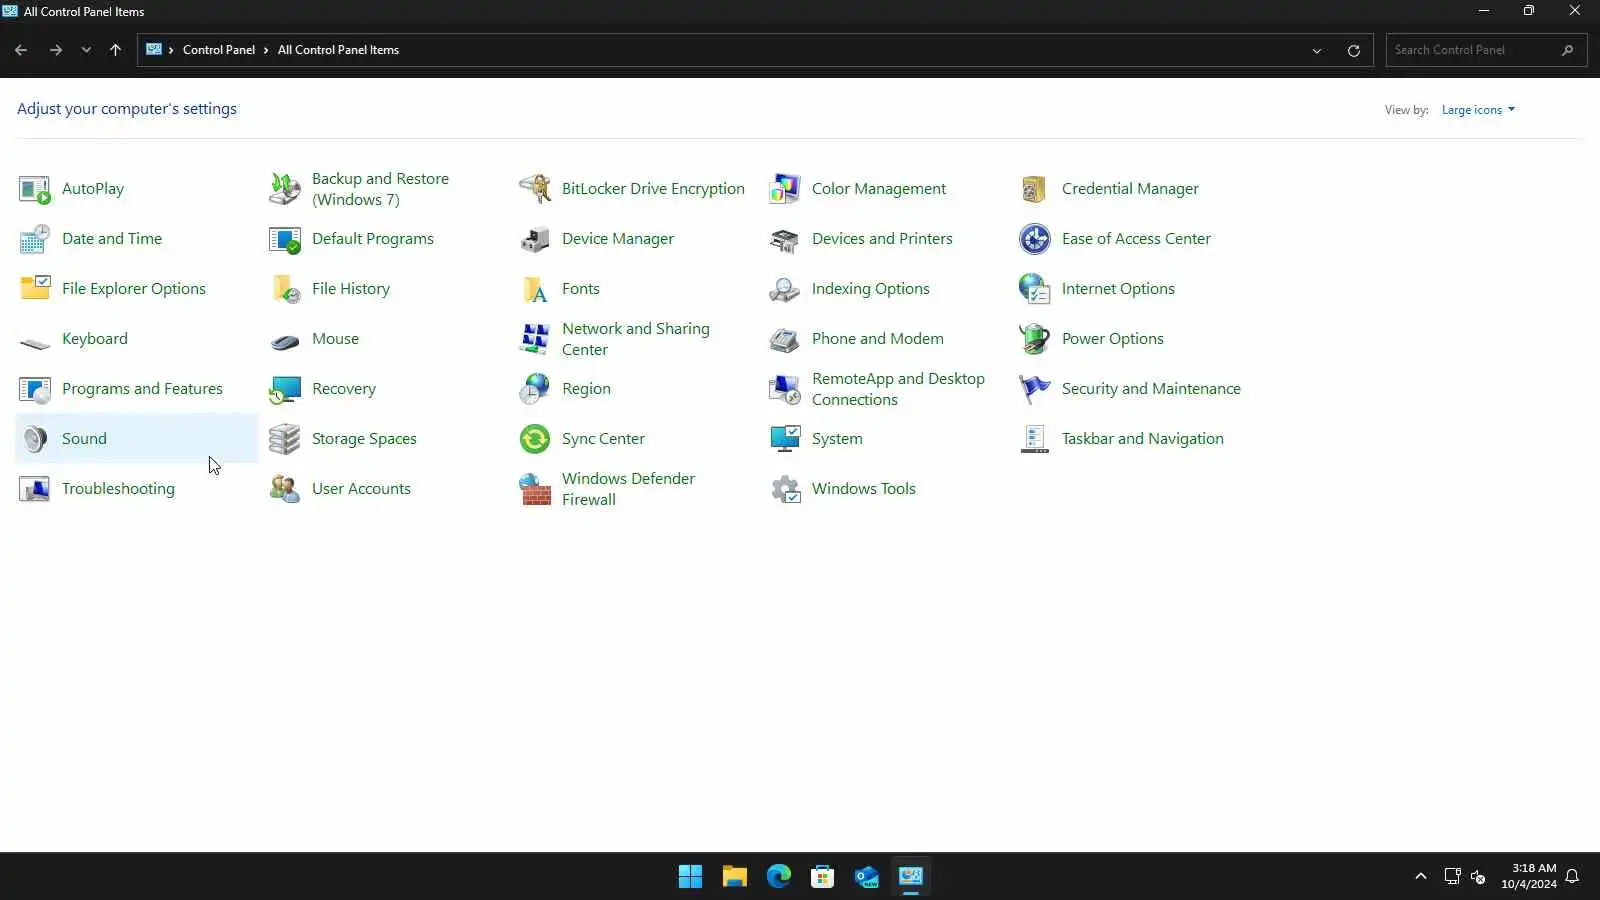Viewport: 1600px width, 900px height.
Task: Click the Forward navigation arrow
Action: [x=56, y=50]
